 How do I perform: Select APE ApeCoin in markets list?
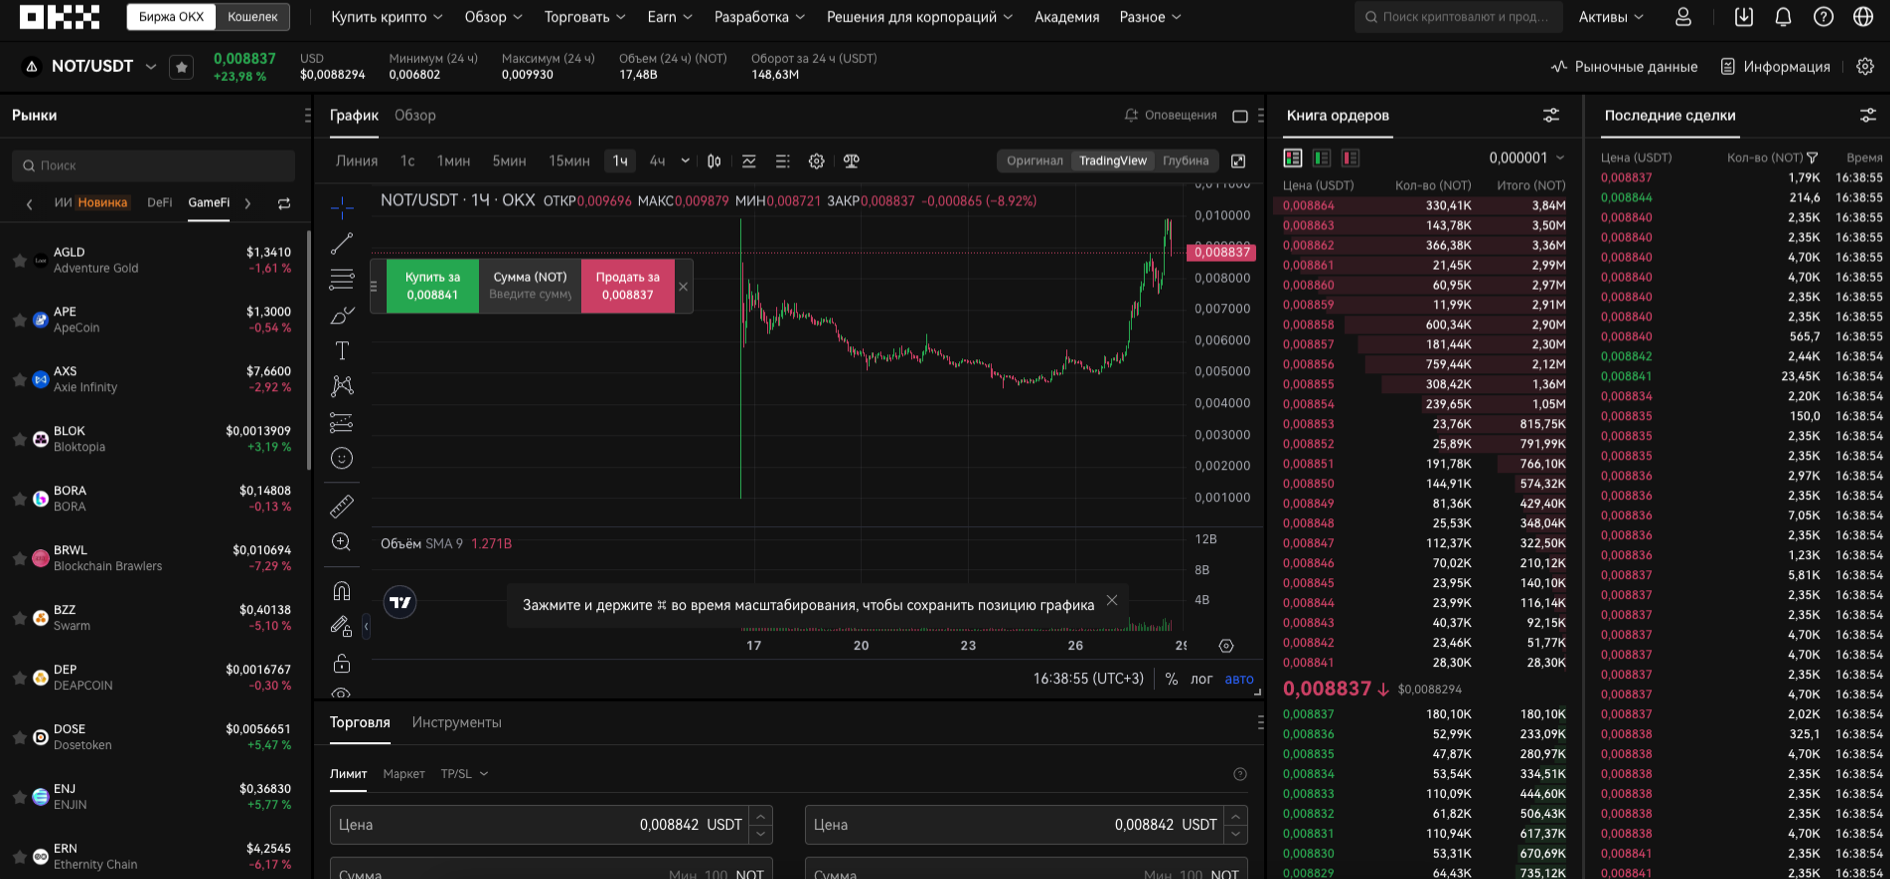tap(155, 320)
